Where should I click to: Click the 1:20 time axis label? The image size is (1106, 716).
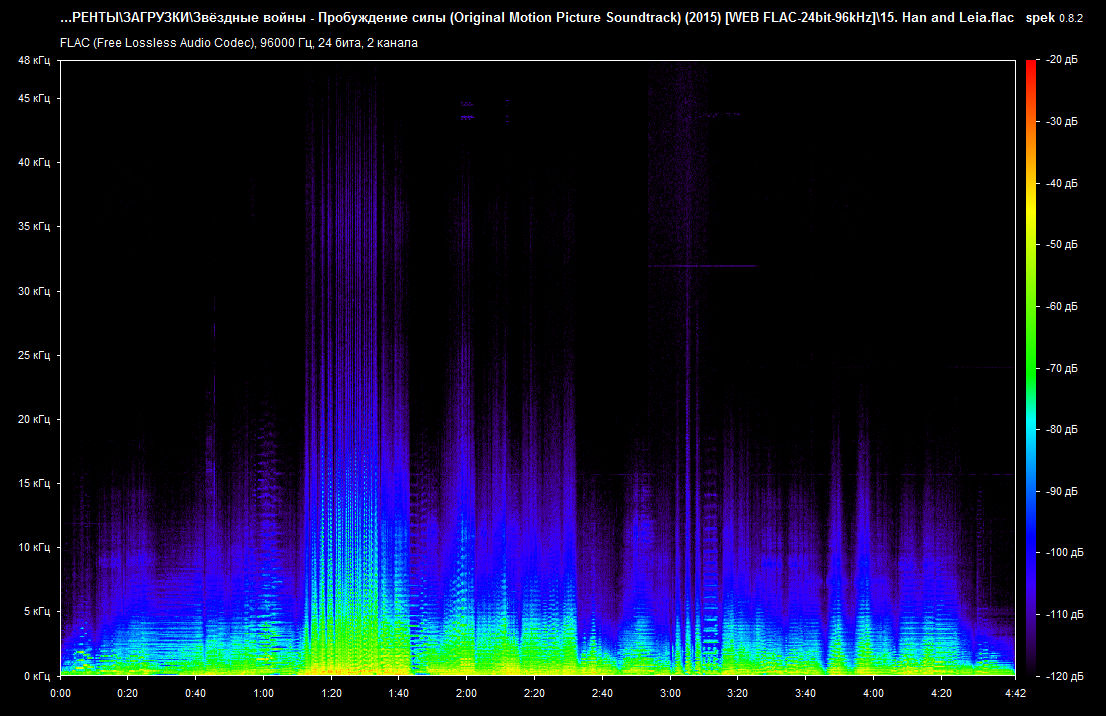pyautogui.click(x=331, y=692)
